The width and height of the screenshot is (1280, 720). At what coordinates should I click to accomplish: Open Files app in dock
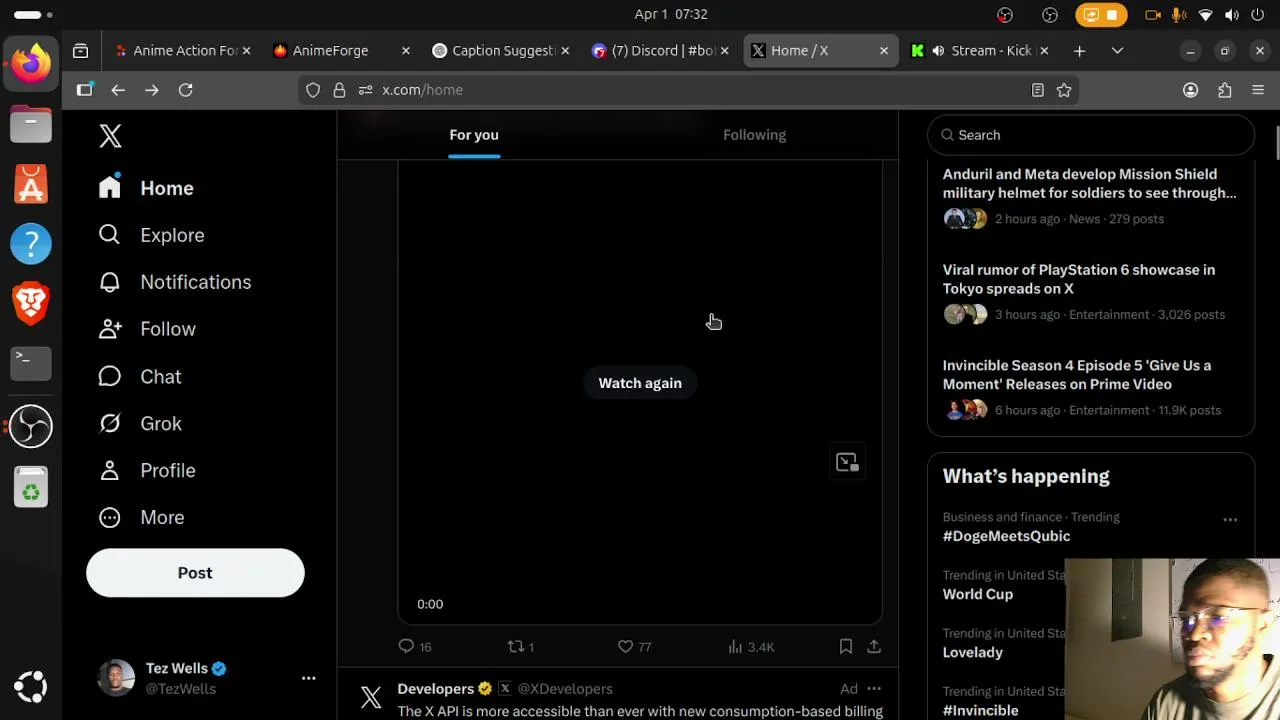pyautogui.click(x=31, y=125)
